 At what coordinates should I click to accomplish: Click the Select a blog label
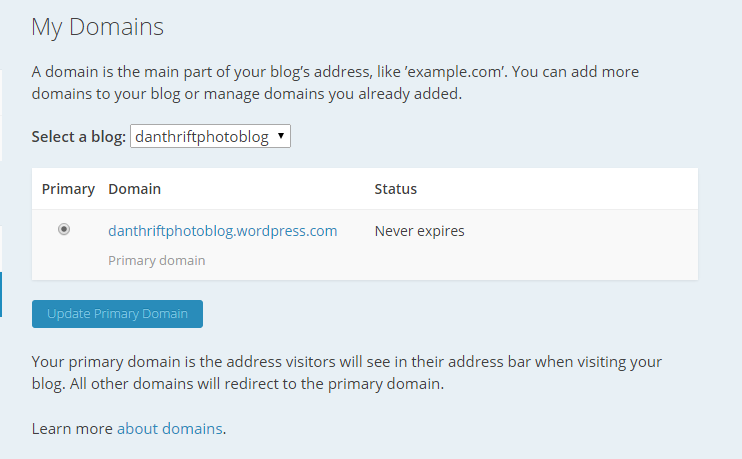click(x=79, y=137)
